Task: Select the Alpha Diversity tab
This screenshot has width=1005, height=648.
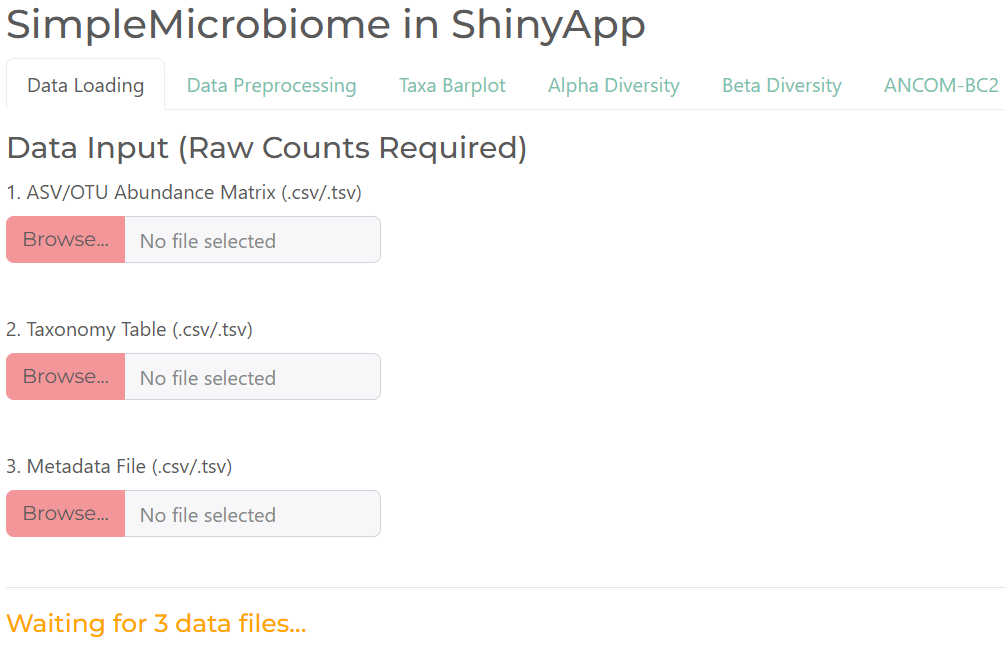Action: point(613,85)
